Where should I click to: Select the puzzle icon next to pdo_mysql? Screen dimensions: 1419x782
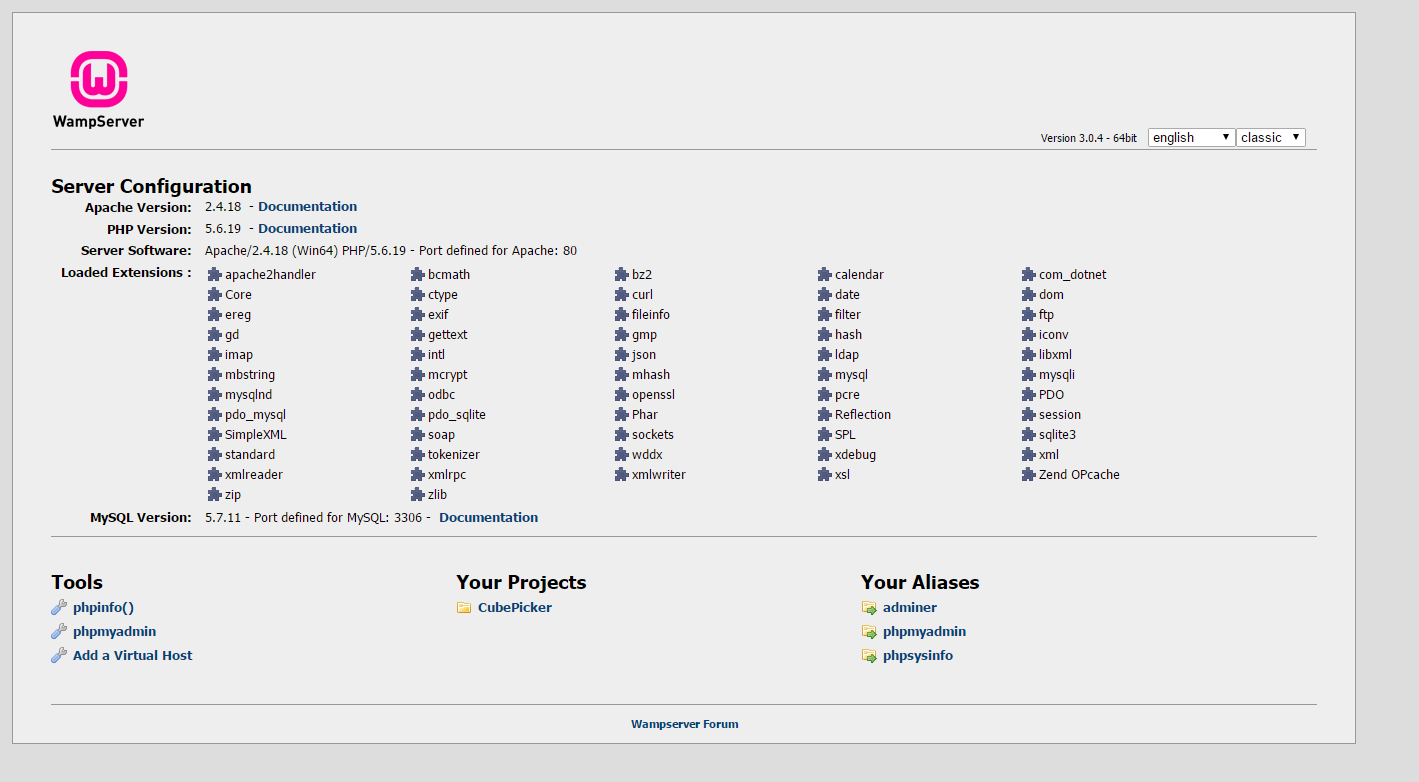coord(214,415)
